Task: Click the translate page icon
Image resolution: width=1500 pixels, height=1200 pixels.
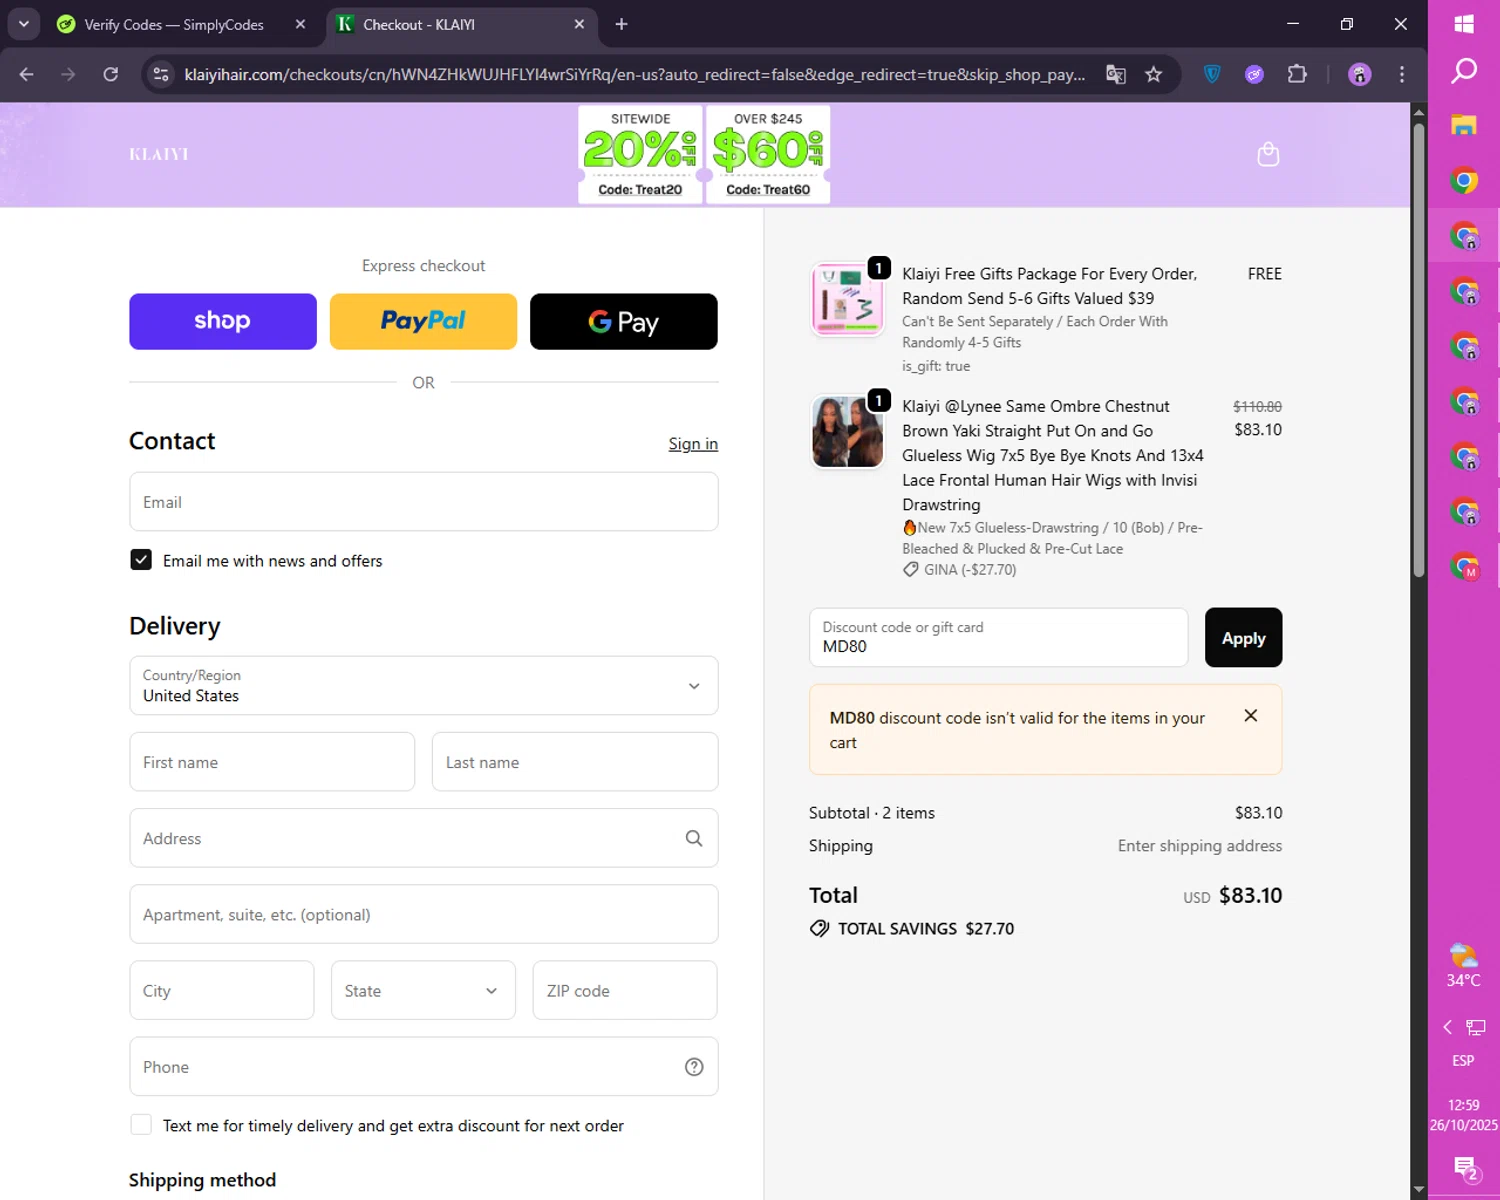Action: pos(1116,74)
